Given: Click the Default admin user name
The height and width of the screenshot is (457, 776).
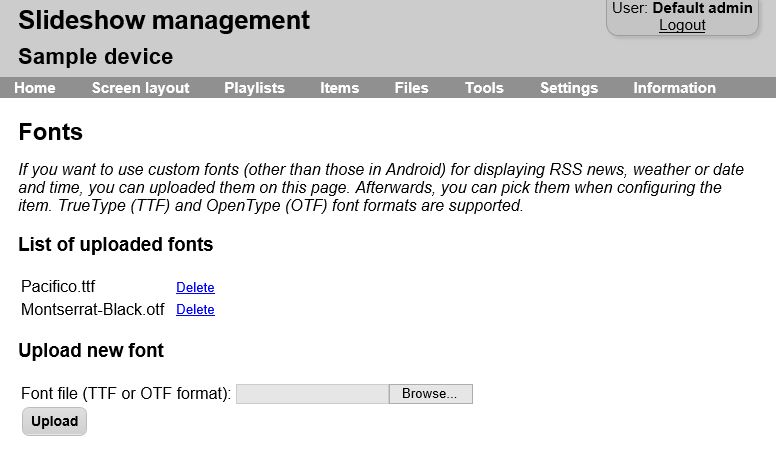Looking at the screenshot, I should point(702,8).
